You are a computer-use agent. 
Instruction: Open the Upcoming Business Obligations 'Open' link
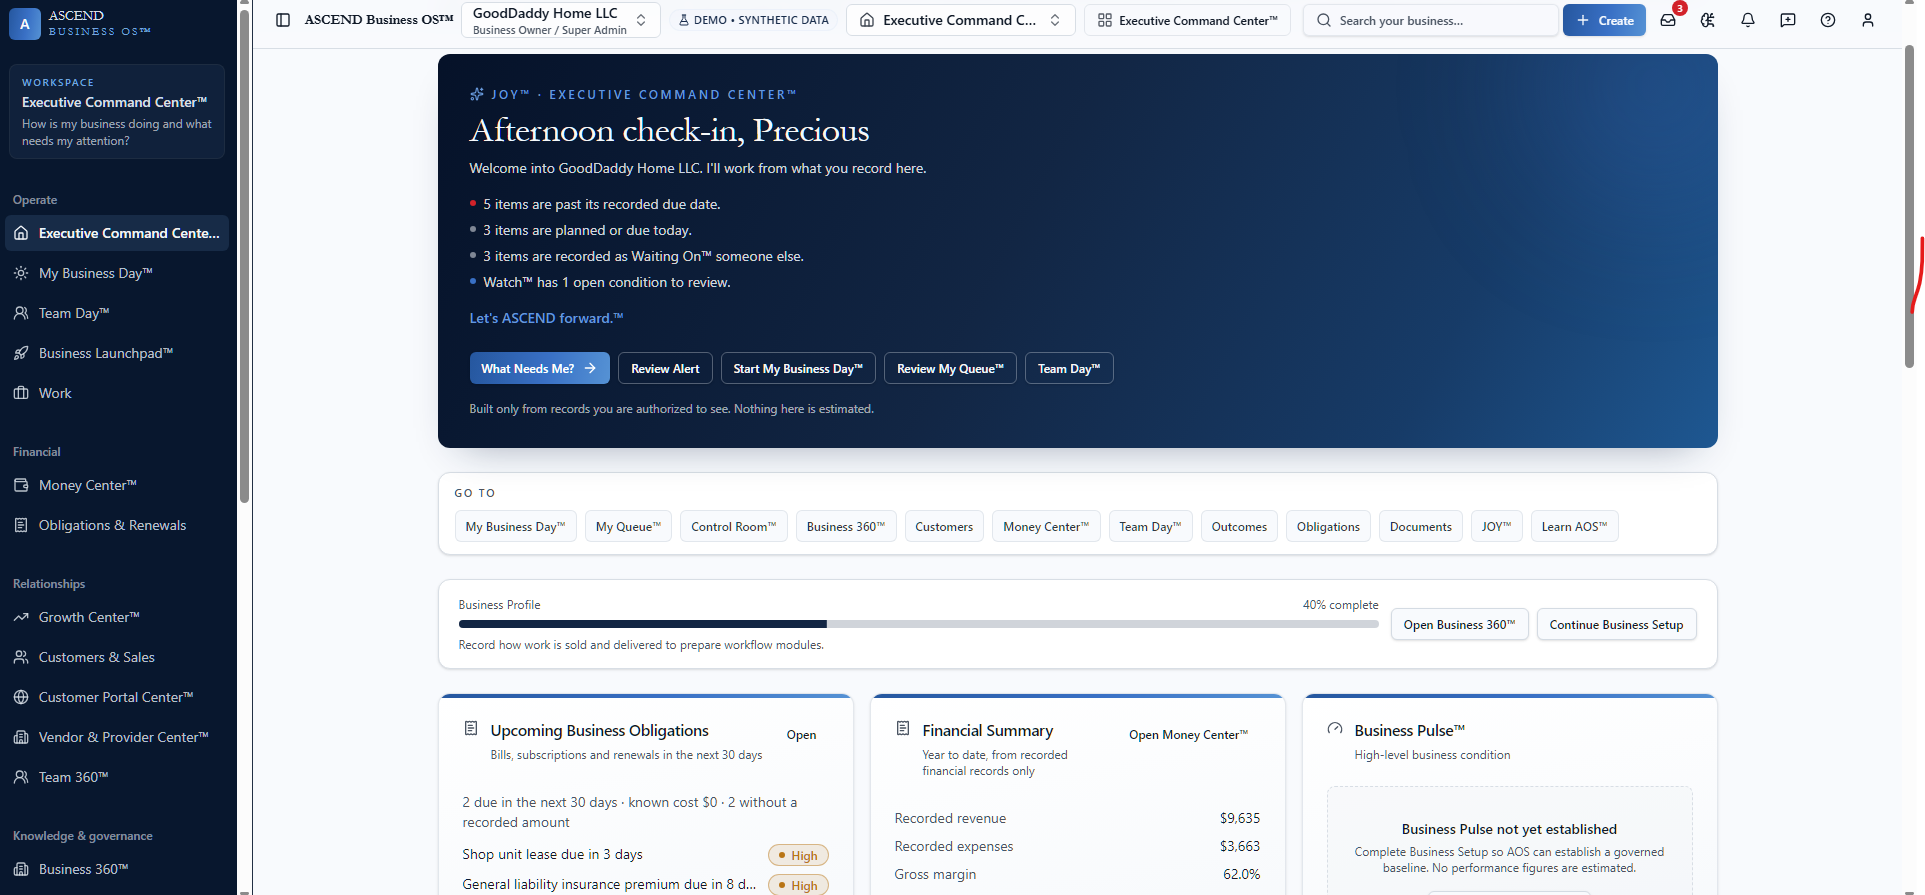pos(801,735)
